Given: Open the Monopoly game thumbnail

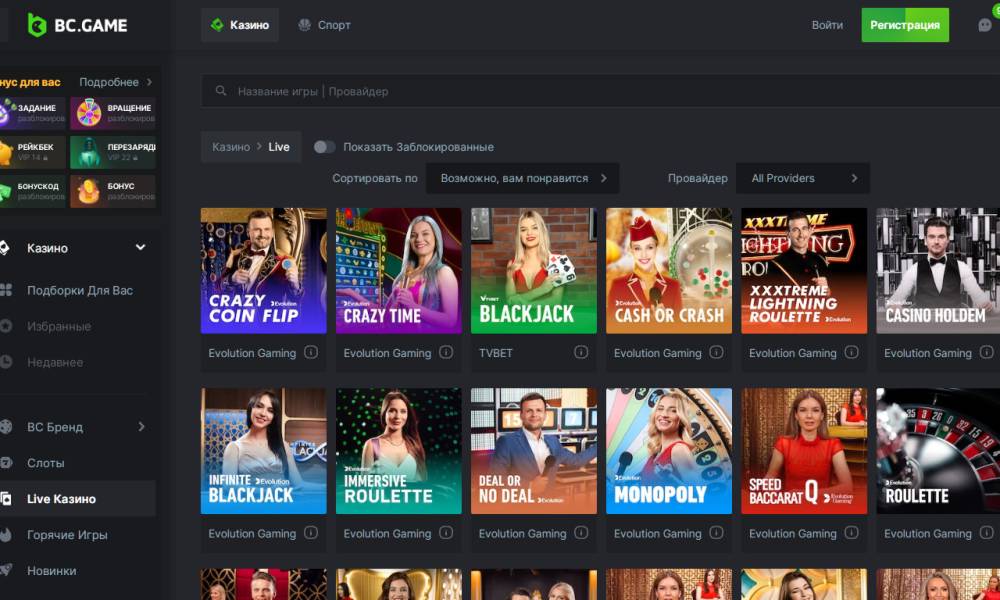Looking at the screenshot, I should (x=669, y=451).
